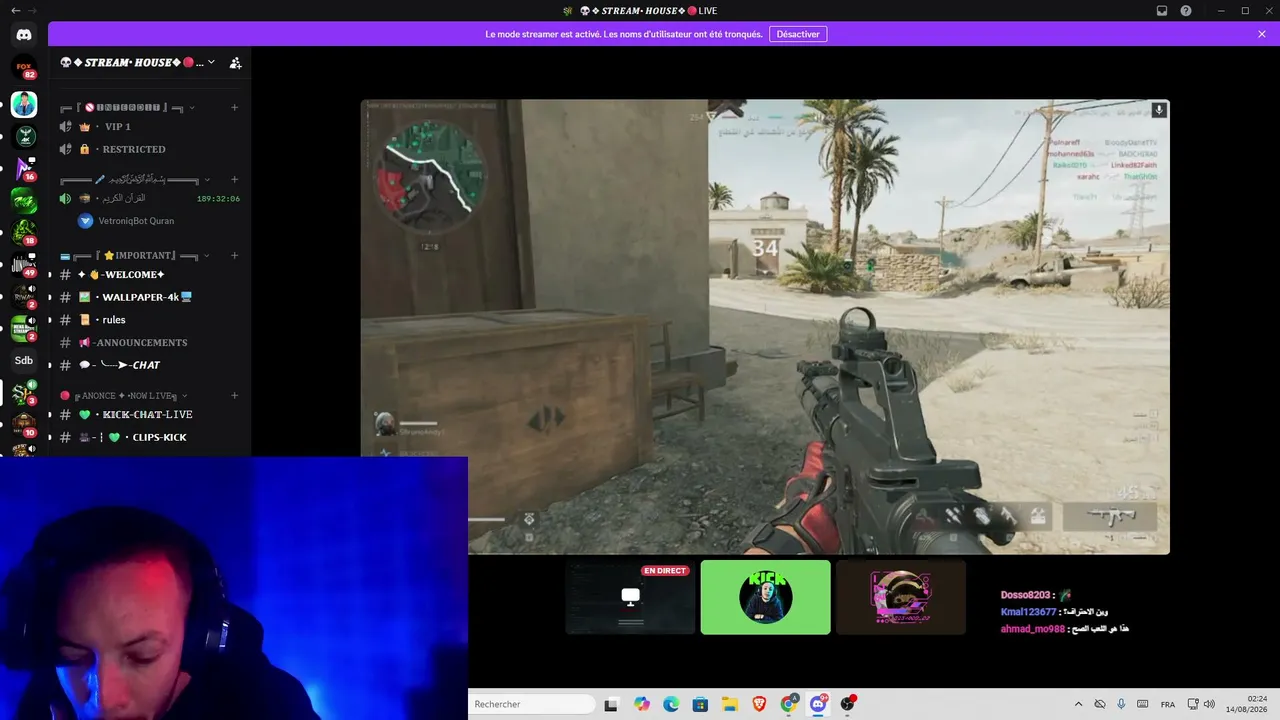Image resolution: width=1280 pixels, height=720 pixels.
Task: Add a channel to ANONCE NOW LIVE category
Action: (x=234, y=395)
